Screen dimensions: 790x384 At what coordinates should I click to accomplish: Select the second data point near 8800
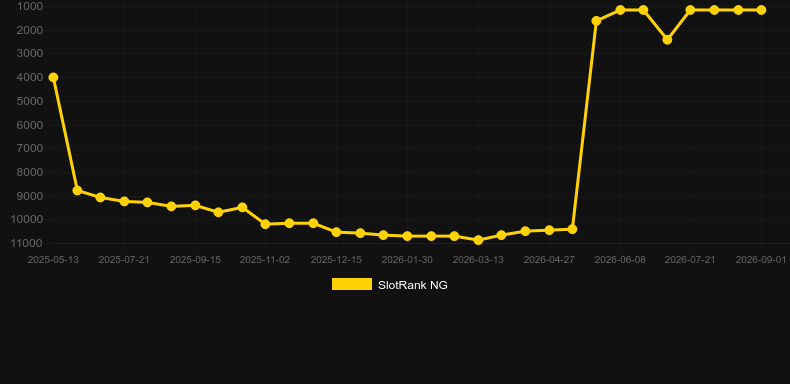[77, 190]
